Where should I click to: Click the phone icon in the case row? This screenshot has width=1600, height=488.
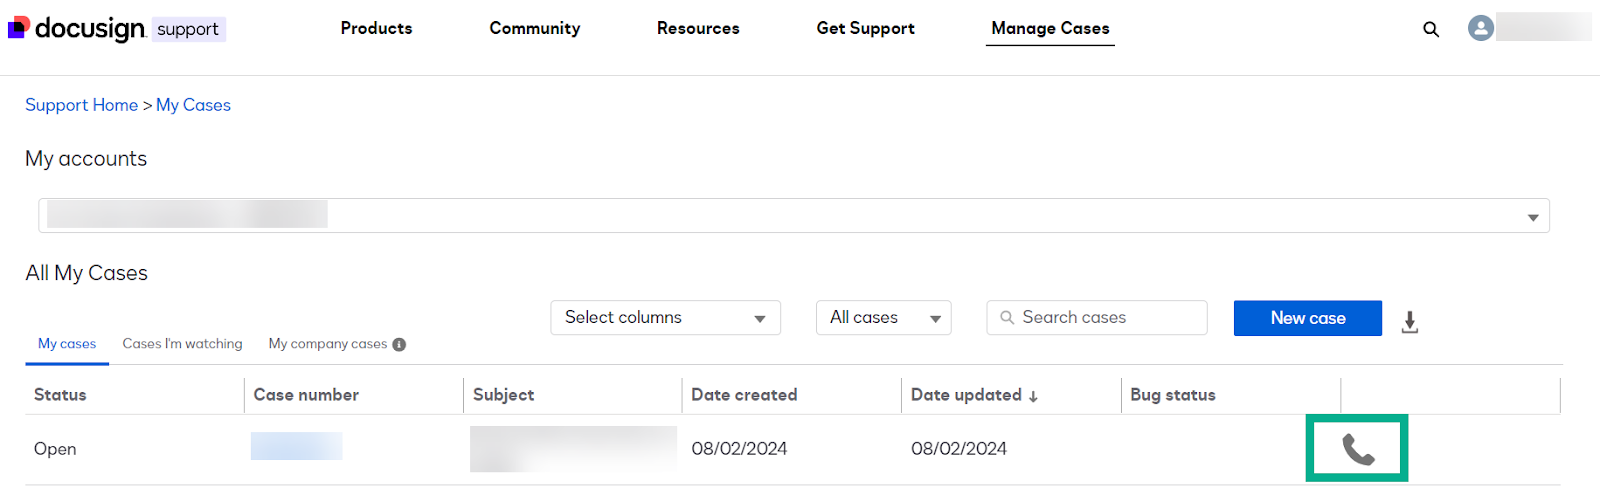coord(1357,450)
